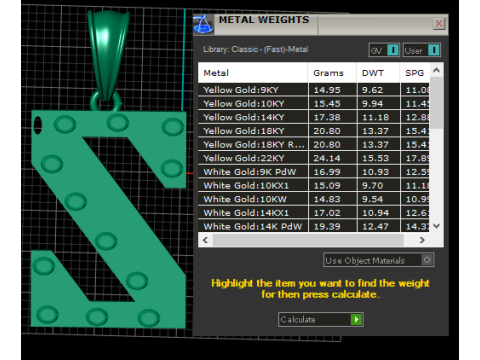Click the DWT column header

(378, 73)
